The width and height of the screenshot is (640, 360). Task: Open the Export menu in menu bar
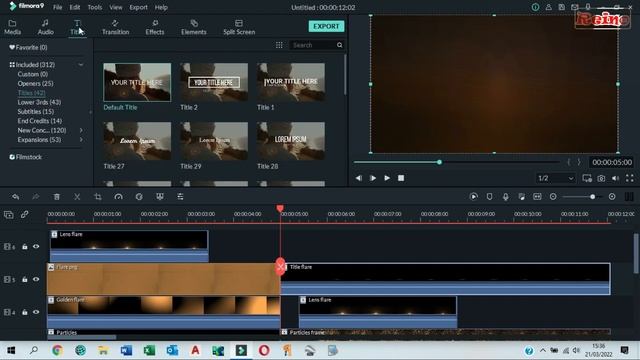[x=138, y=7]
